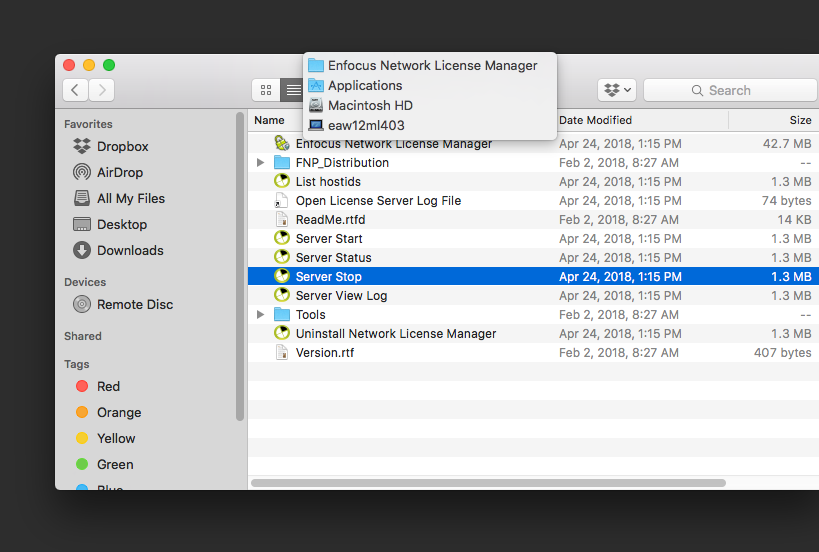Image resolution: width=819 pixels, height=552 pixels.
Task: Choose eaw12ml403 in the path menu
Action: 430,125
